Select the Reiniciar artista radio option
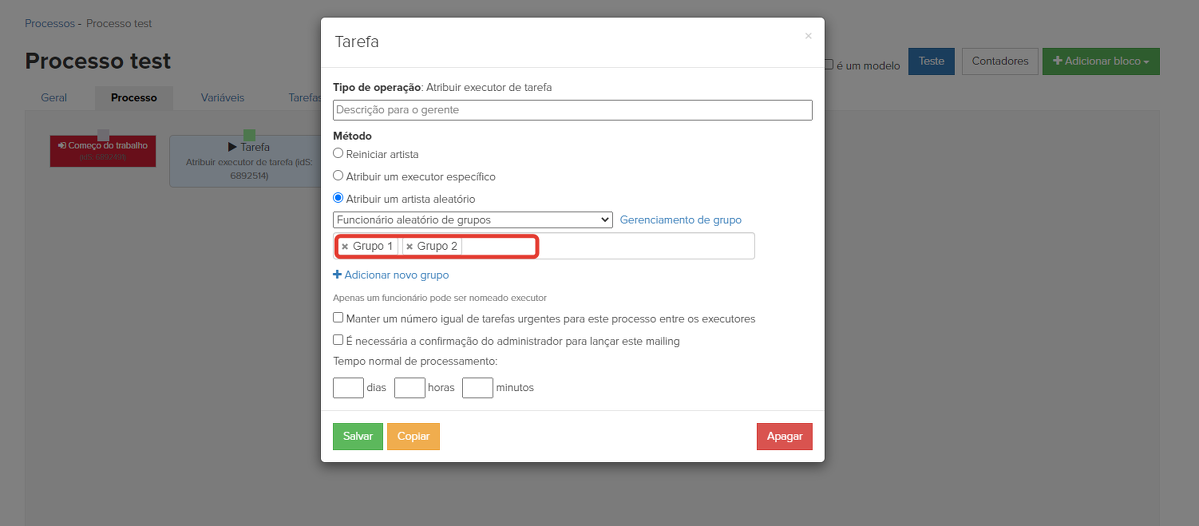This screenshot has height=526, width=1199. click(338, 154)
